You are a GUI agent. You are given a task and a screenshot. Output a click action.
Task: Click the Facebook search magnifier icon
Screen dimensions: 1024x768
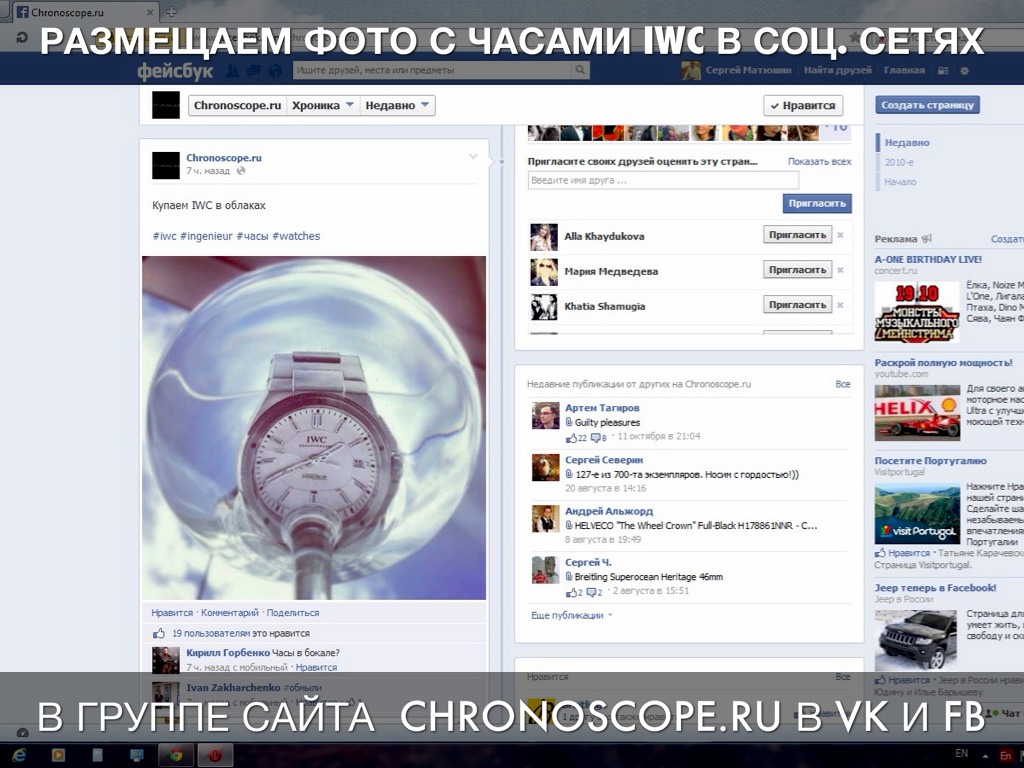pos(580,71)
